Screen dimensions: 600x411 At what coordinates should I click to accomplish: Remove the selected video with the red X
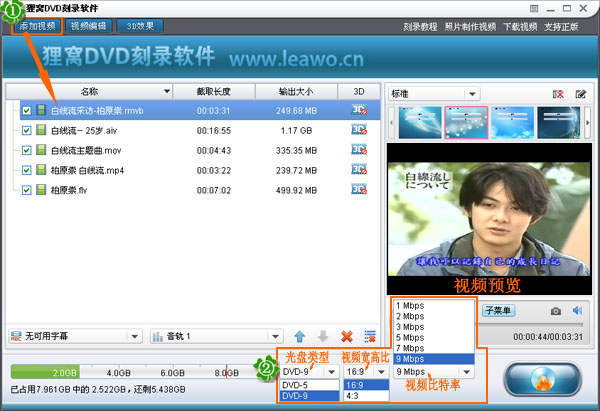347,336
